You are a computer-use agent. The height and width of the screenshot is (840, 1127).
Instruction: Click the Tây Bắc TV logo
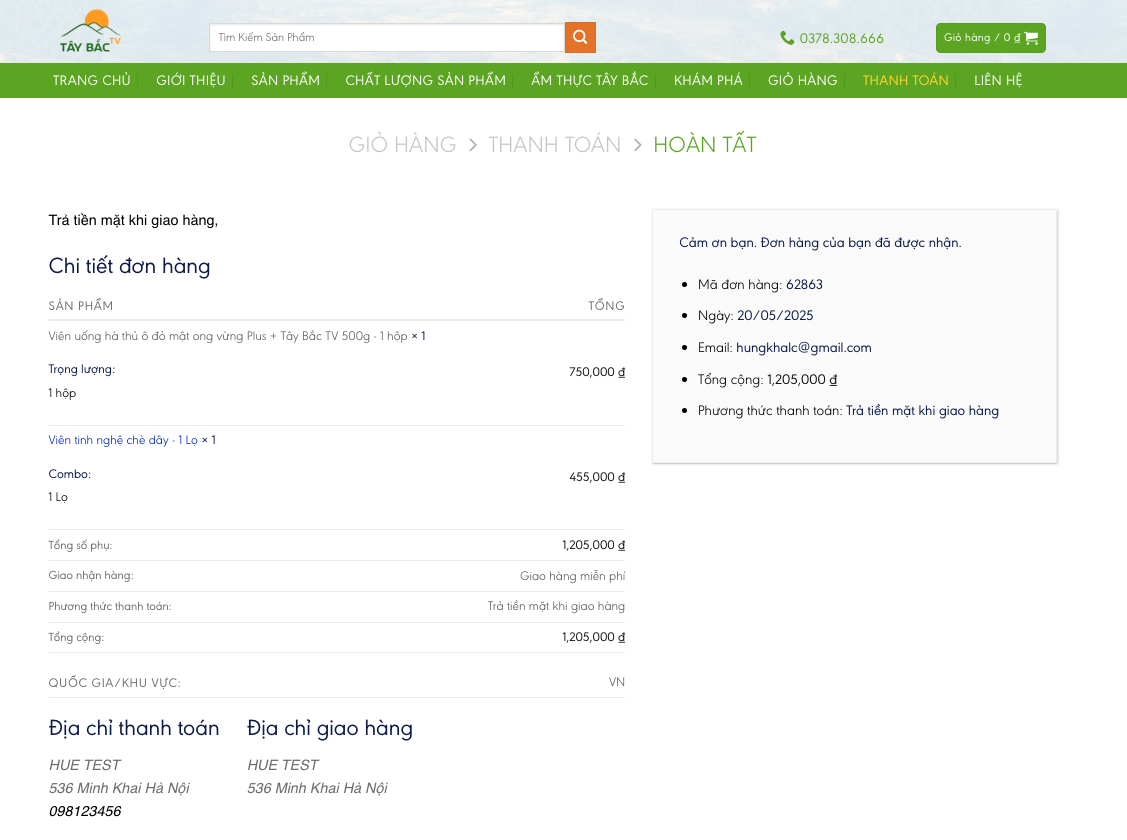pyautogui.click(x=90, y=32)
